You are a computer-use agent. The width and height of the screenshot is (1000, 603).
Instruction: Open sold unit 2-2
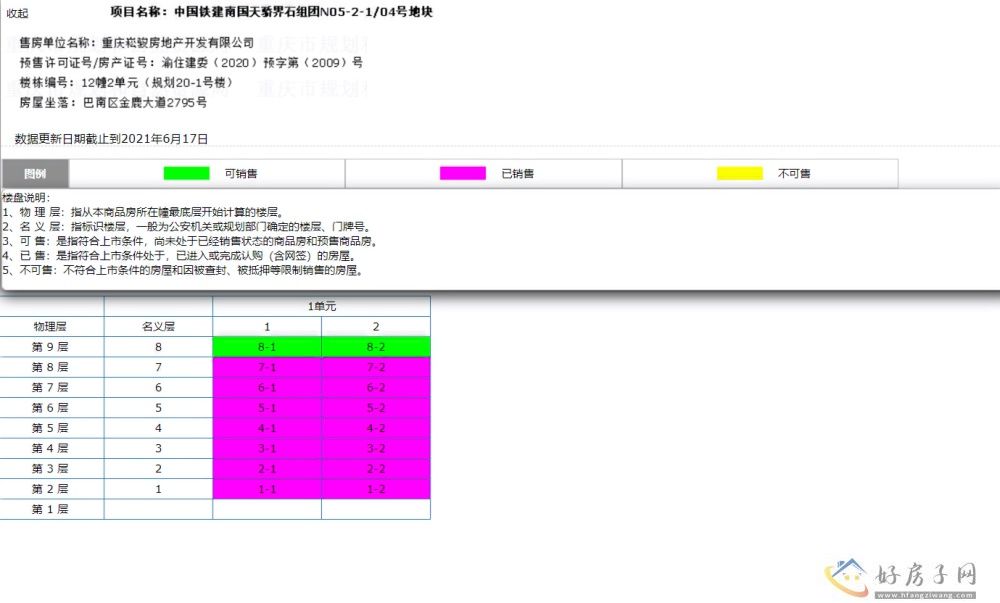coord(376,469)
